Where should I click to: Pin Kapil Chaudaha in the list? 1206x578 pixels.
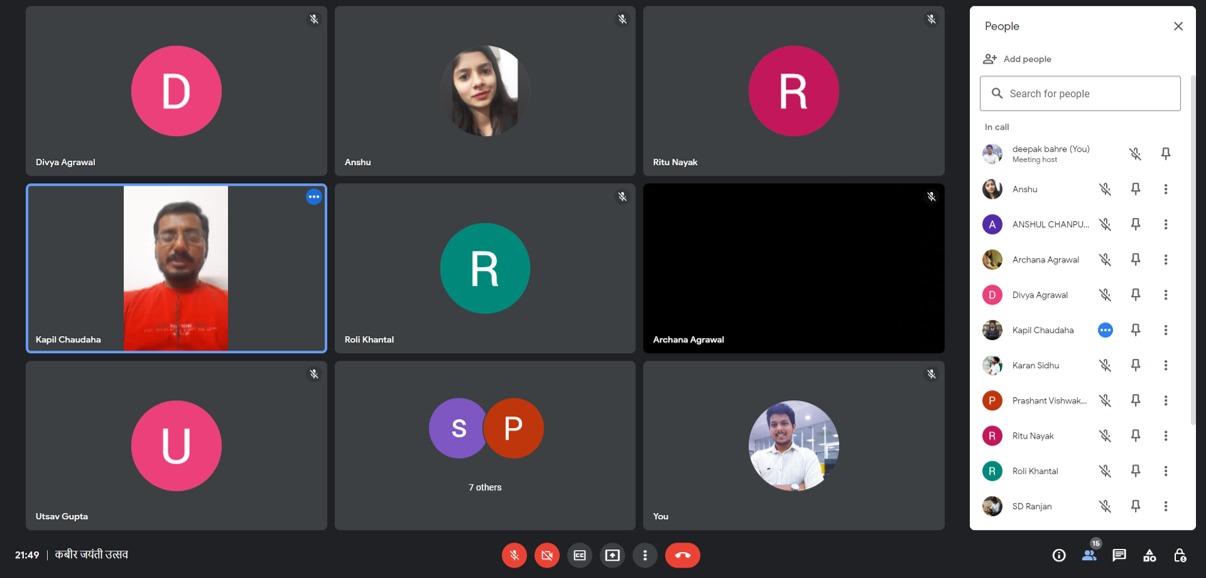(x=1135, y=330)
